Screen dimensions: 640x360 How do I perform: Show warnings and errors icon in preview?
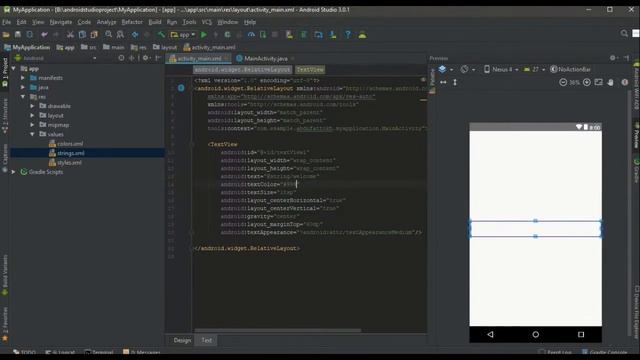624,82
